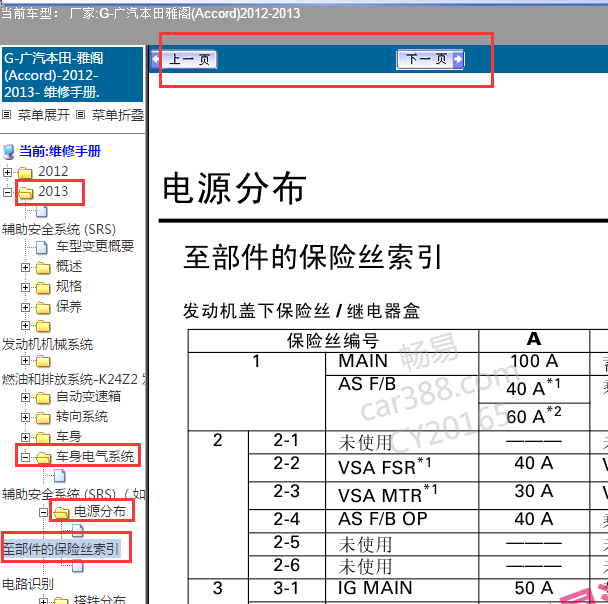Viewport: 608px width, 604px height.
Task: Click the 保险丝编号 column header
Action: coord(333,341)
